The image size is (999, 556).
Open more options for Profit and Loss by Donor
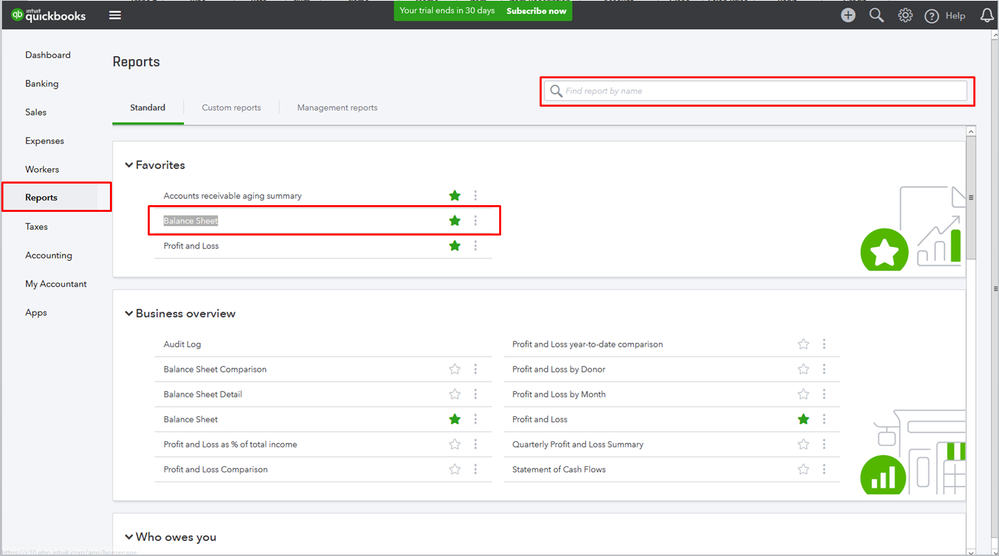point(824,369)
